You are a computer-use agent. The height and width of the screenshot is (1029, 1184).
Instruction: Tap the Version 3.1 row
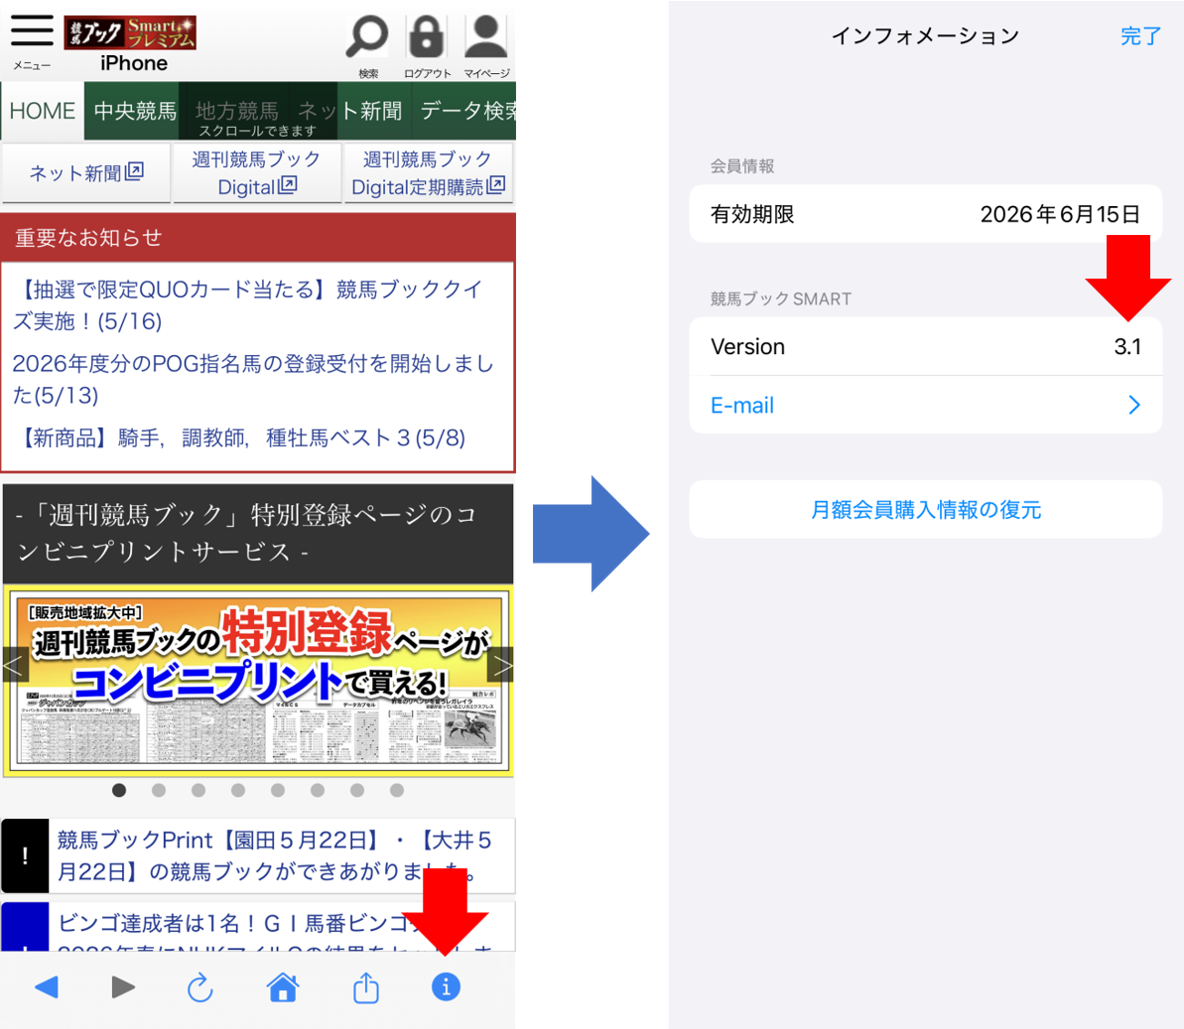(925, 347)
